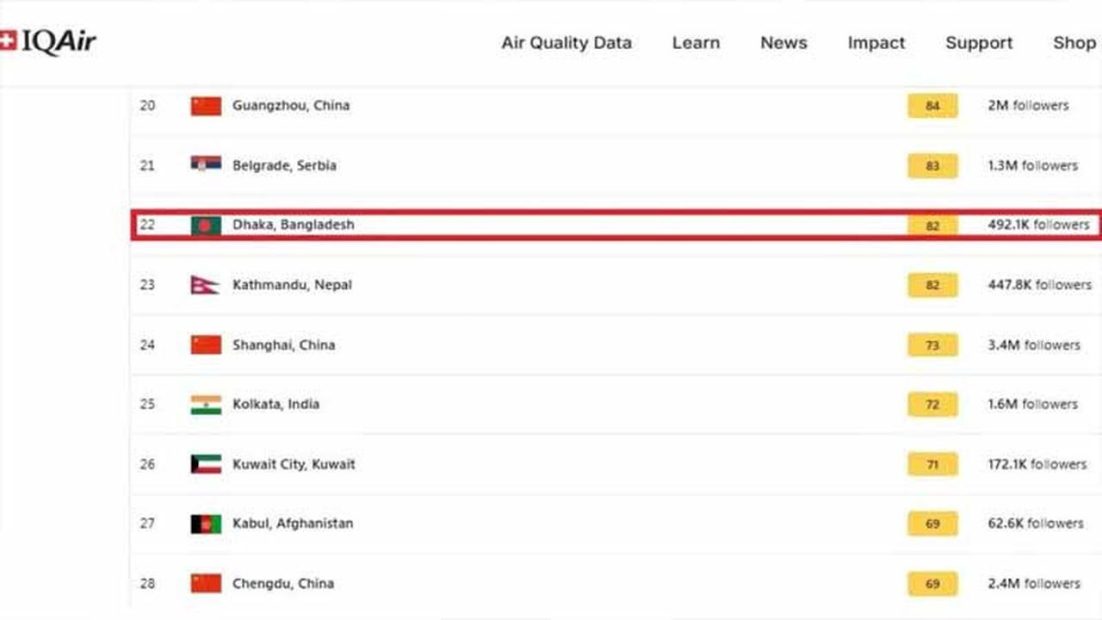
Task: Open the Support page
Action: click(979, 44)
